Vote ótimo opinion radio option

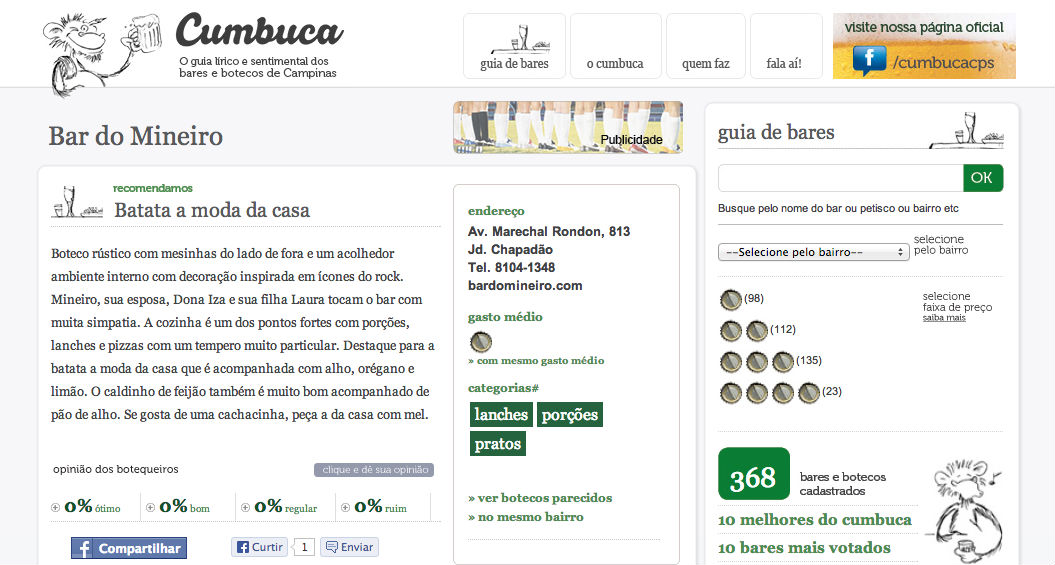coord(55,508)
